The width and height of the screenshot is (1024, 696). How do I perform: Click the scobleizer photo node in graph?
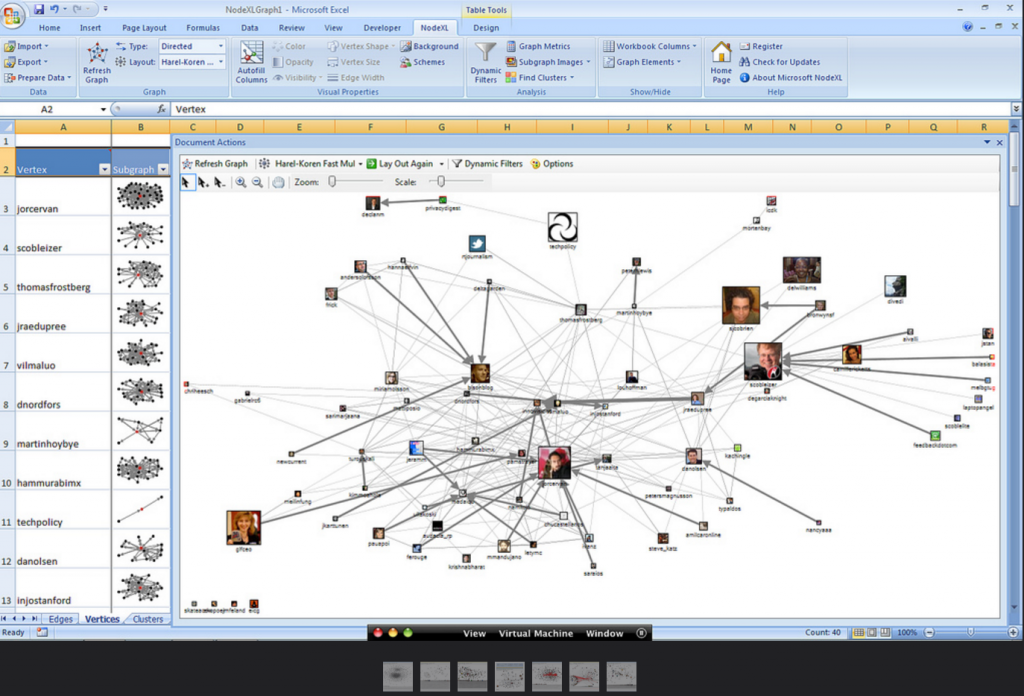[x=763, y=362]
